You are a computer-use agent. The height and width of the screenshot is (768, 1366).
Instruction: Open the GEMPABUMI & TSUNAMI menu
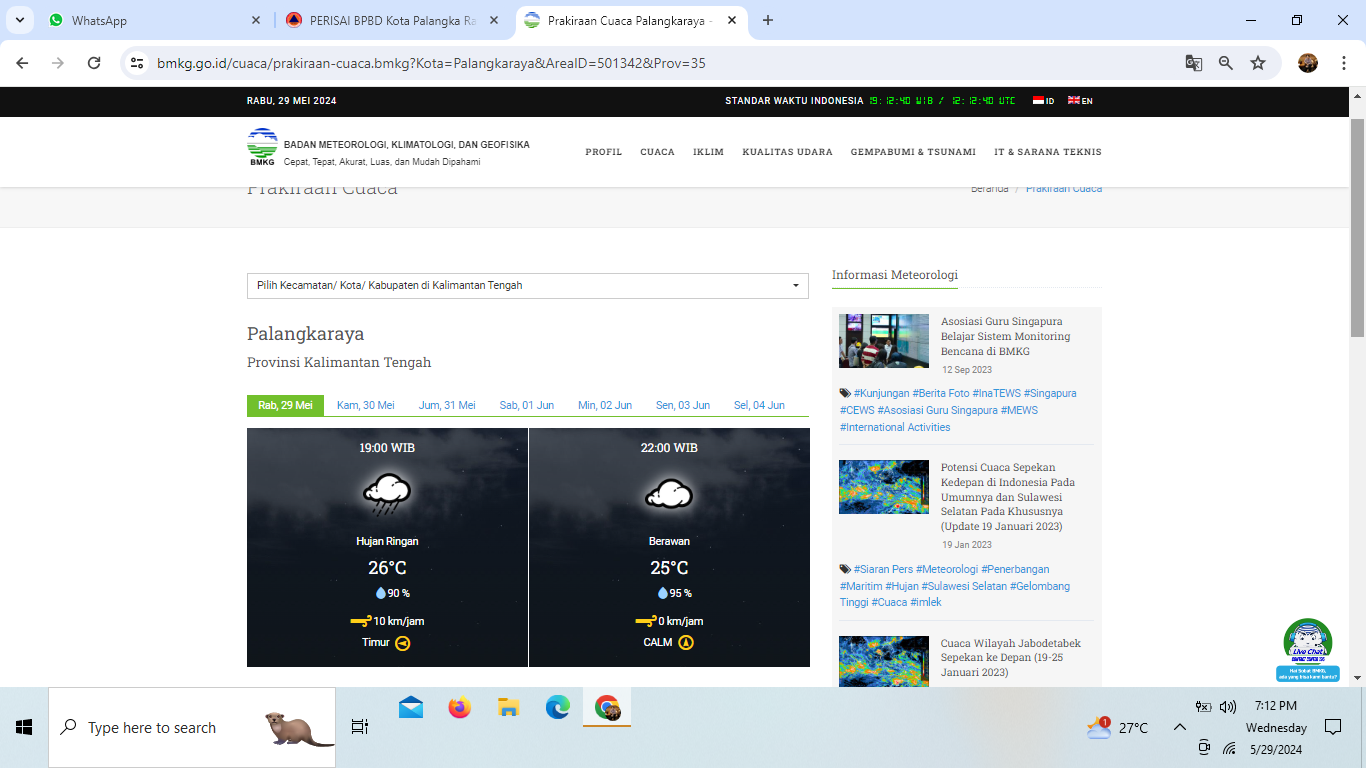tap(913, 152)
